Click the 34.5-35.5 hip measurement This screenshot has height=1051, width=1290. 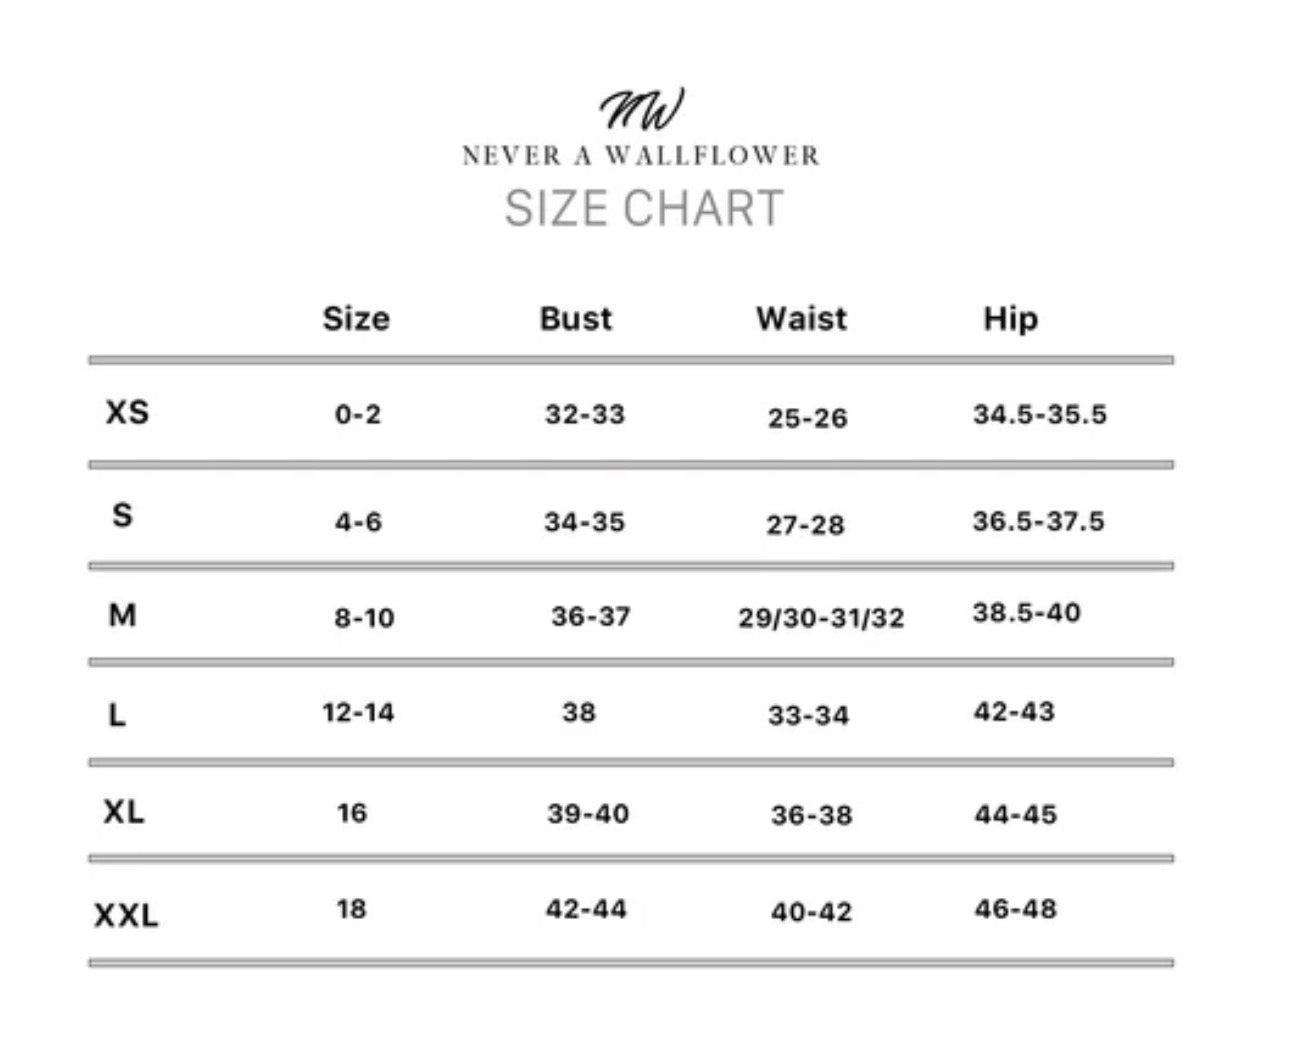point(1040,414)
